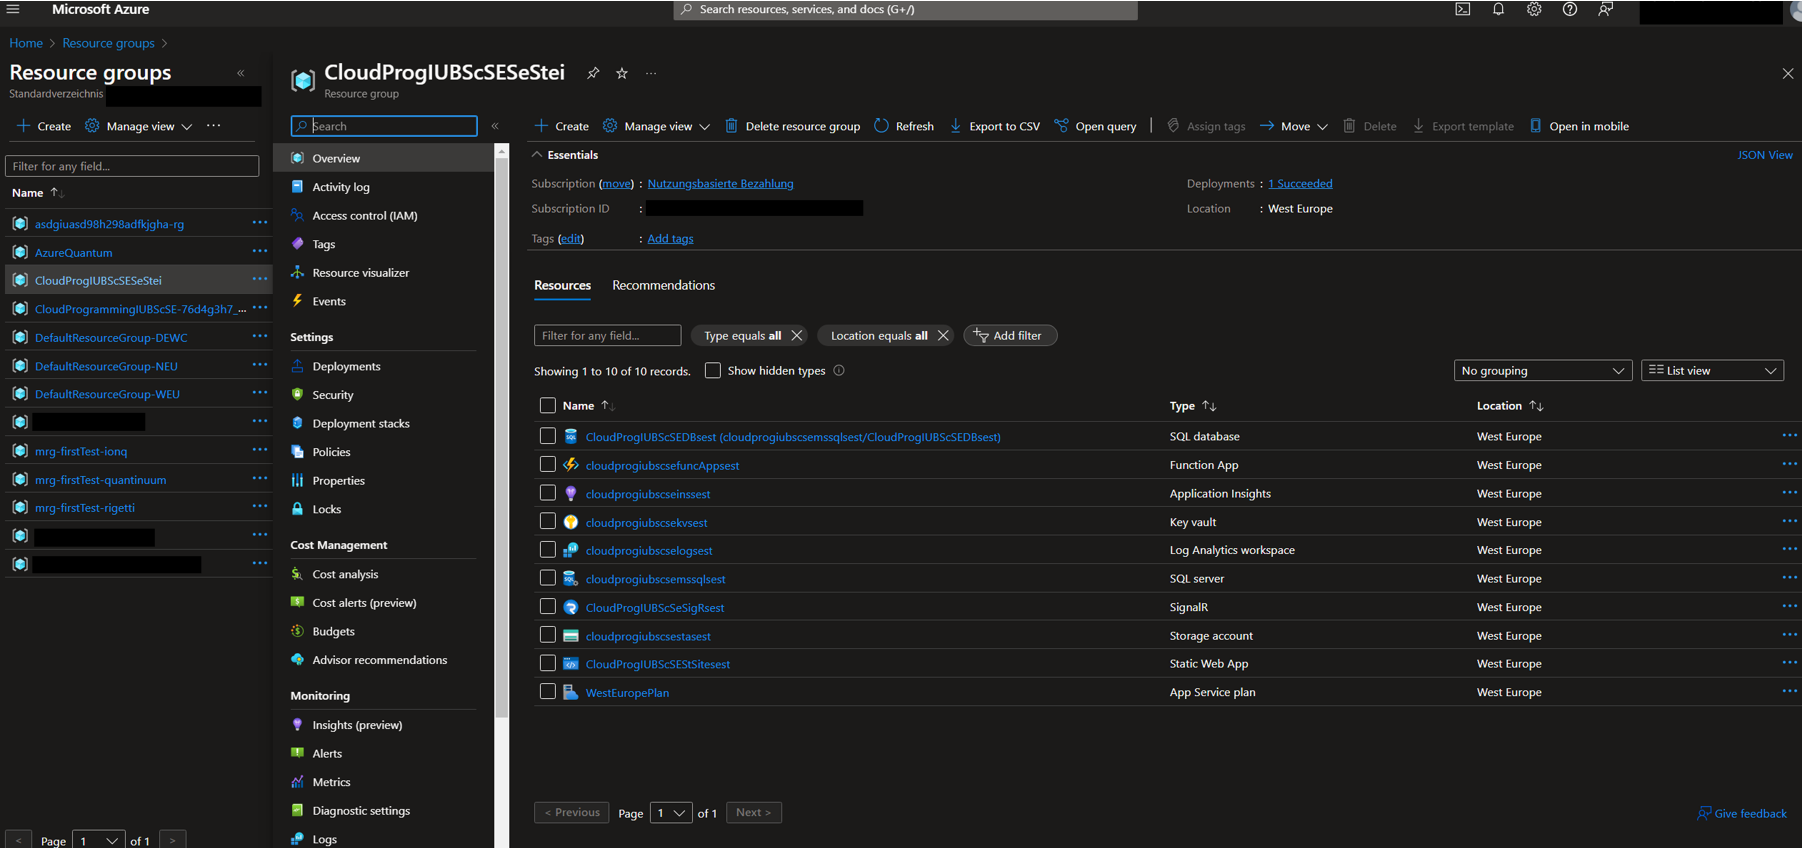Screen dimensions: 1802x848
Task: Open the 1 Succeeded deployments link
Action: coord(1300,183)
